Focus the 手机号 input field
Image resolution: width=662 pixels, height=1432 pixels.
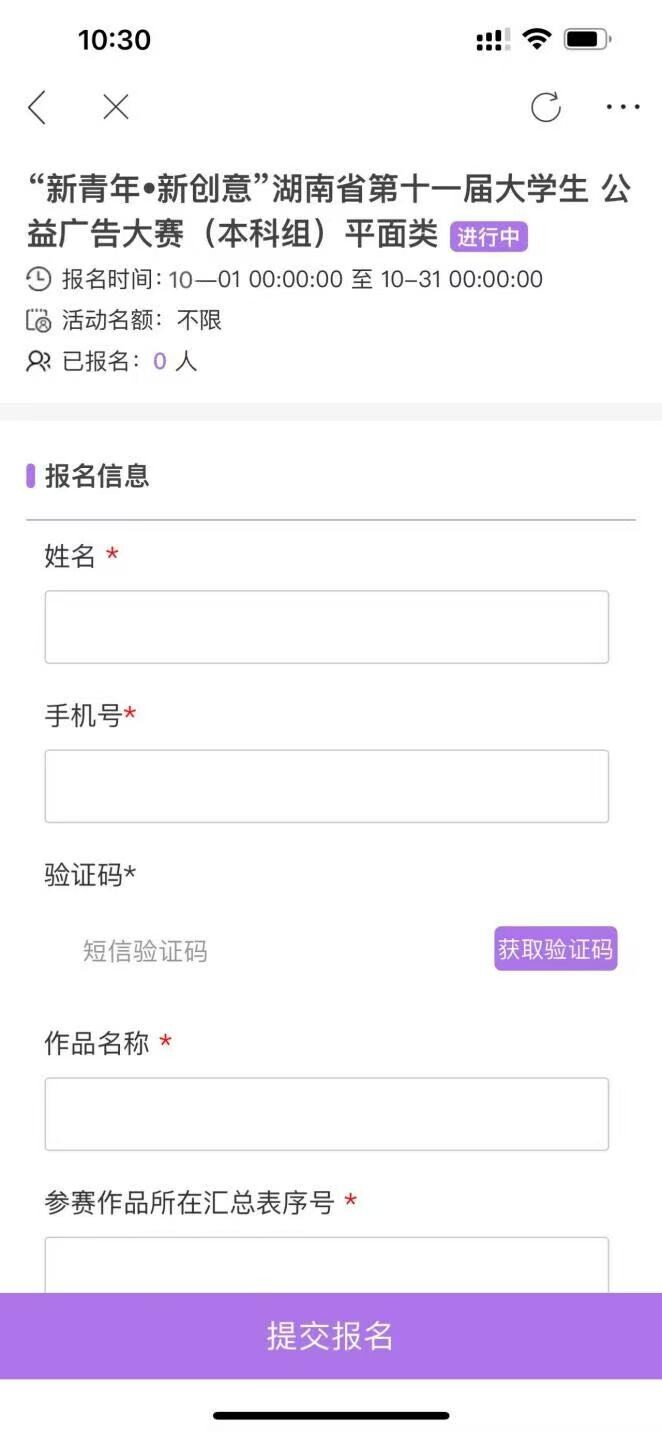tap(326, 786)
